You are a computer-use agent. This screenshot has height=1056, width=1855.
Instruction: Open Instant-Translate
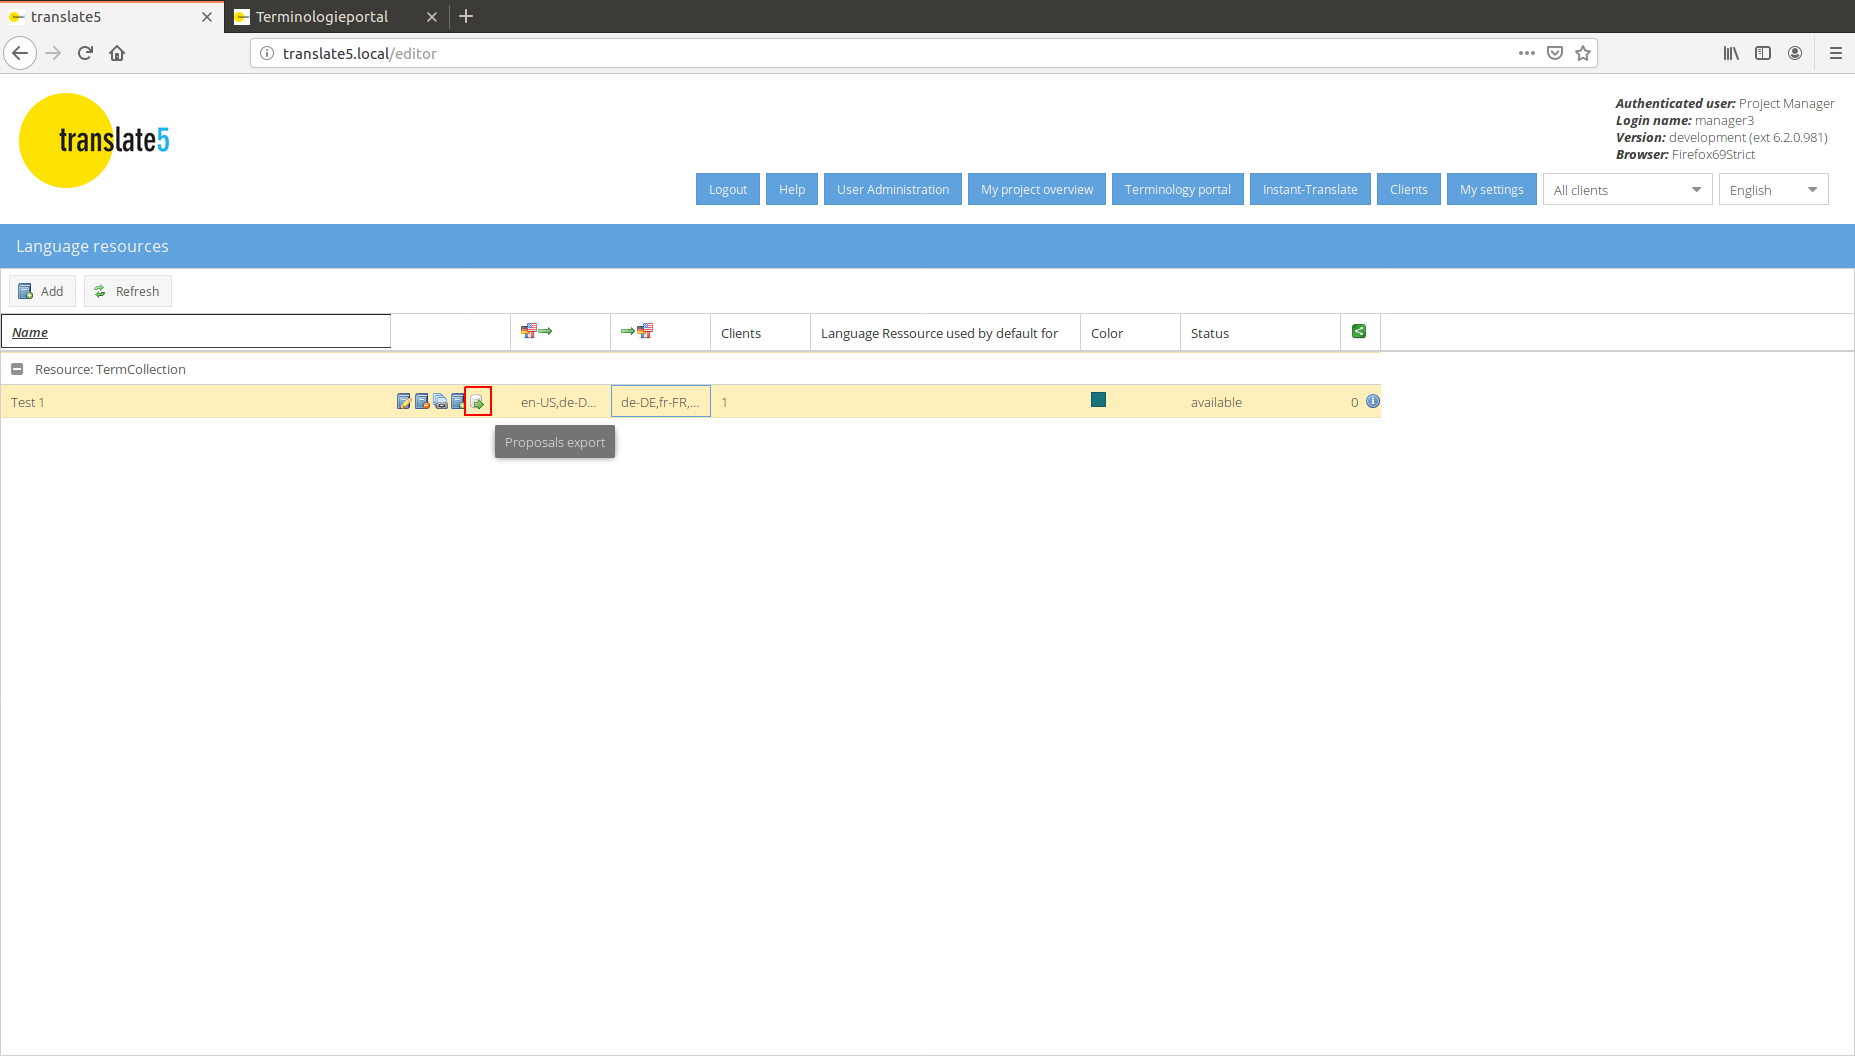coord(1310,189)
